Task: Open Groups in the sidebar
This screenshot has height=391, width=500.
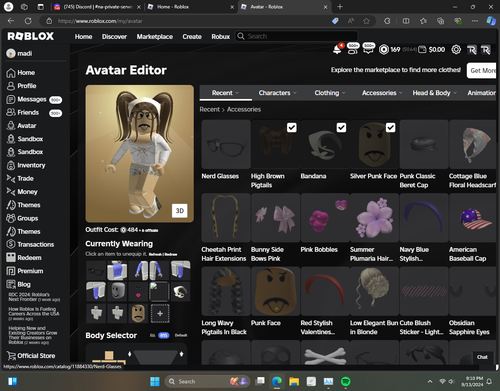Action: [x=22, y=218]
